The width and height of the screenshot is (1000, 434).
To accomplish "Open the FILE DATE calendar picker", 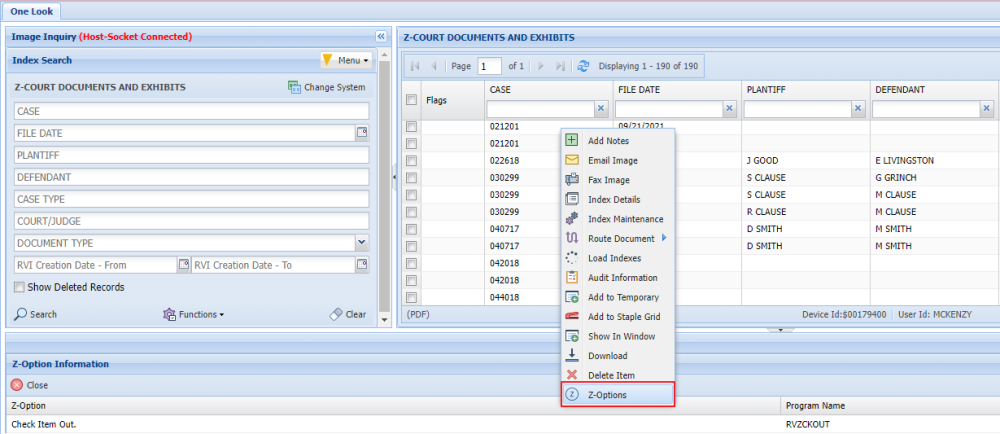I will click(x=362, y=133).
